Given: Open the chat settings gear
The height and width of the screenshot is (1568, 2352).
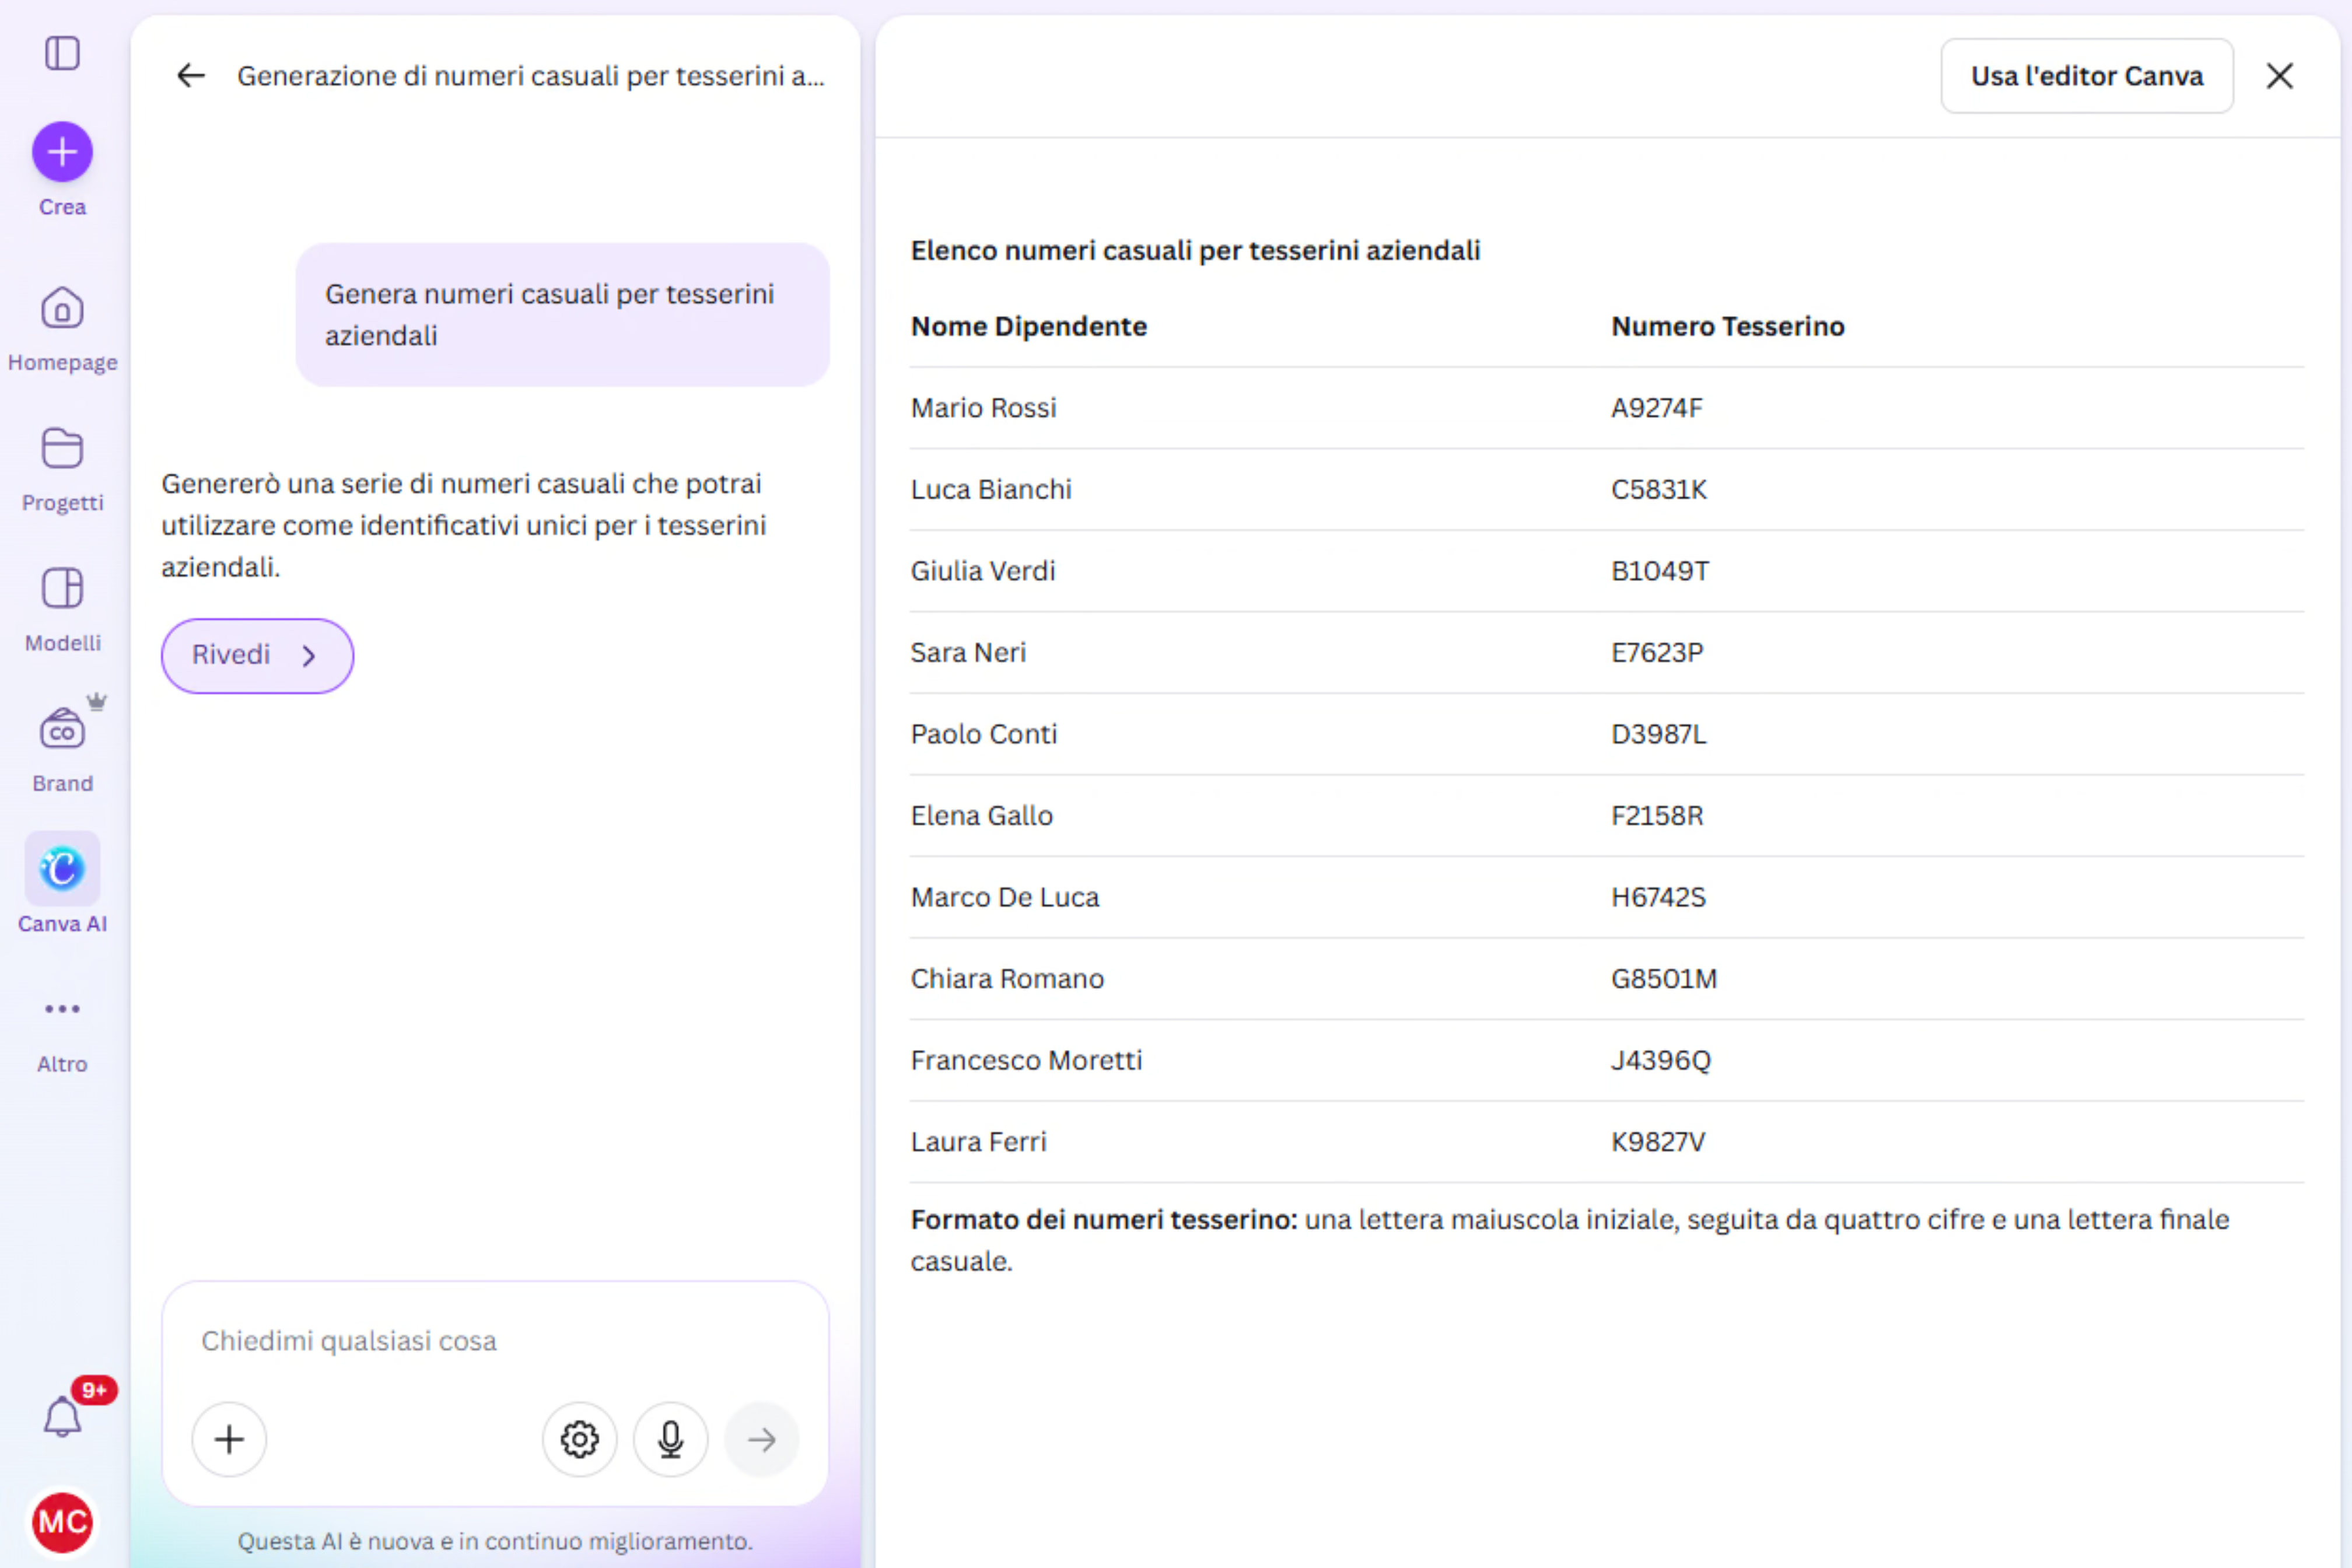Looking at the screenshot, I should click(x=579, y=1439).
